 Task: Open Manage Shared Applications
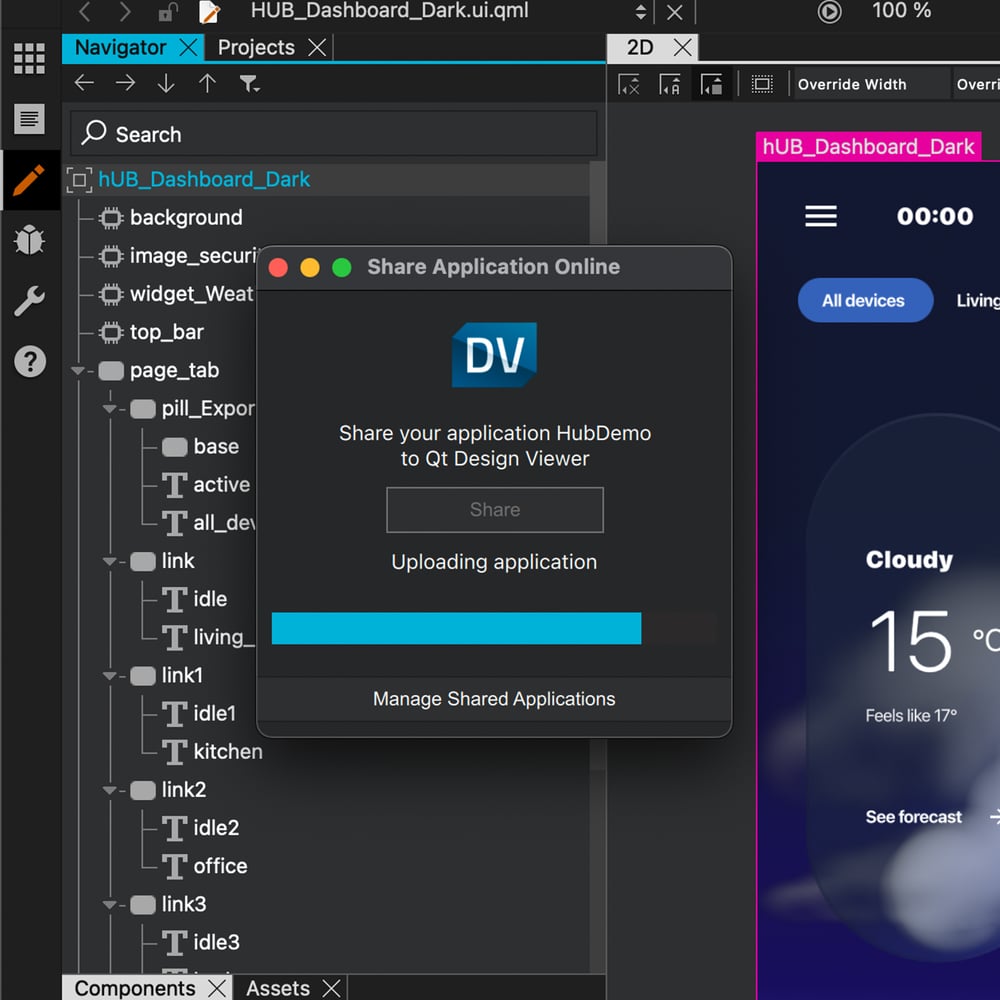[x=494, y=699]
